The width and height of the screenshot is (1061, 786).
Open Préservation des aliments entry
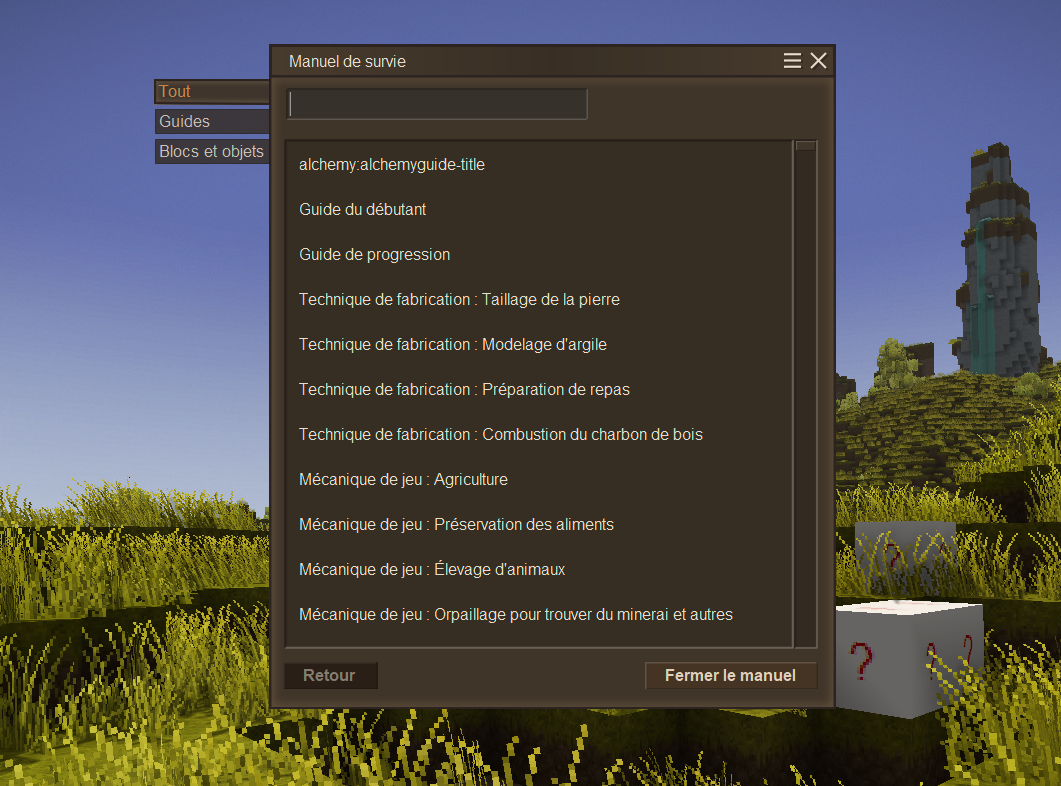456,525
